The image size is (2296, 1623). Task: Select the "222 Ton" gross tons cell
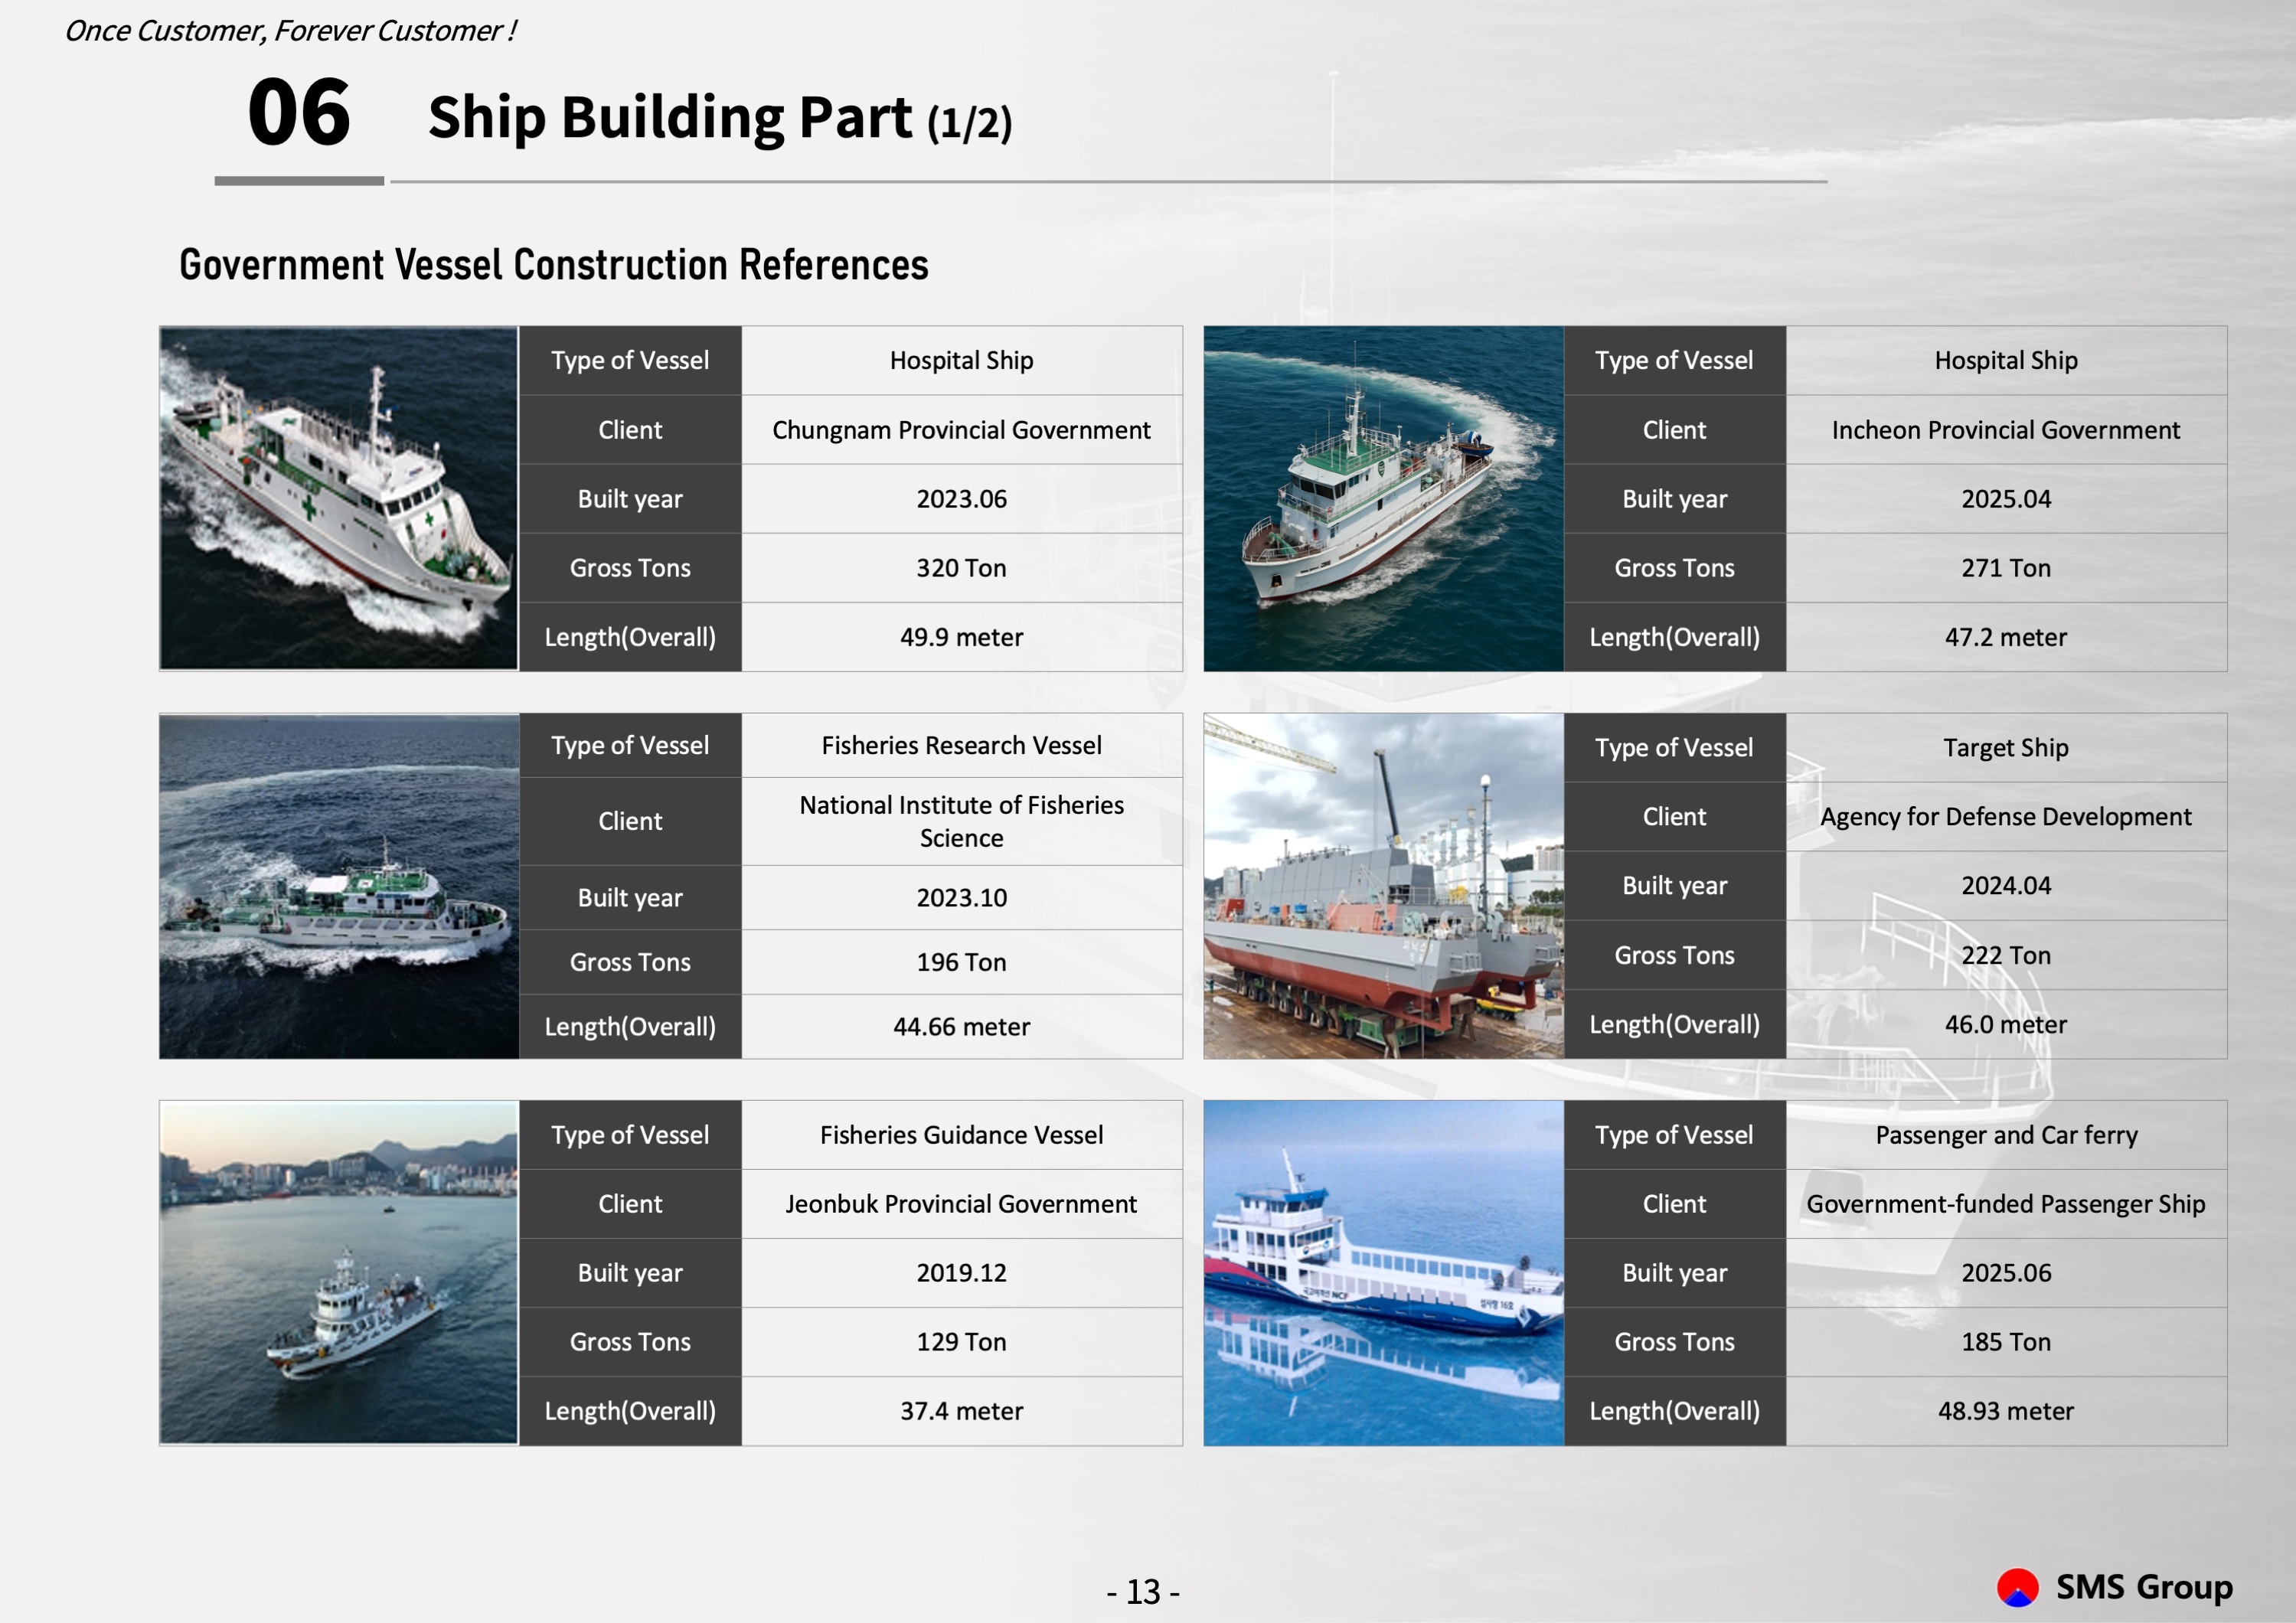coord(2006,955)
